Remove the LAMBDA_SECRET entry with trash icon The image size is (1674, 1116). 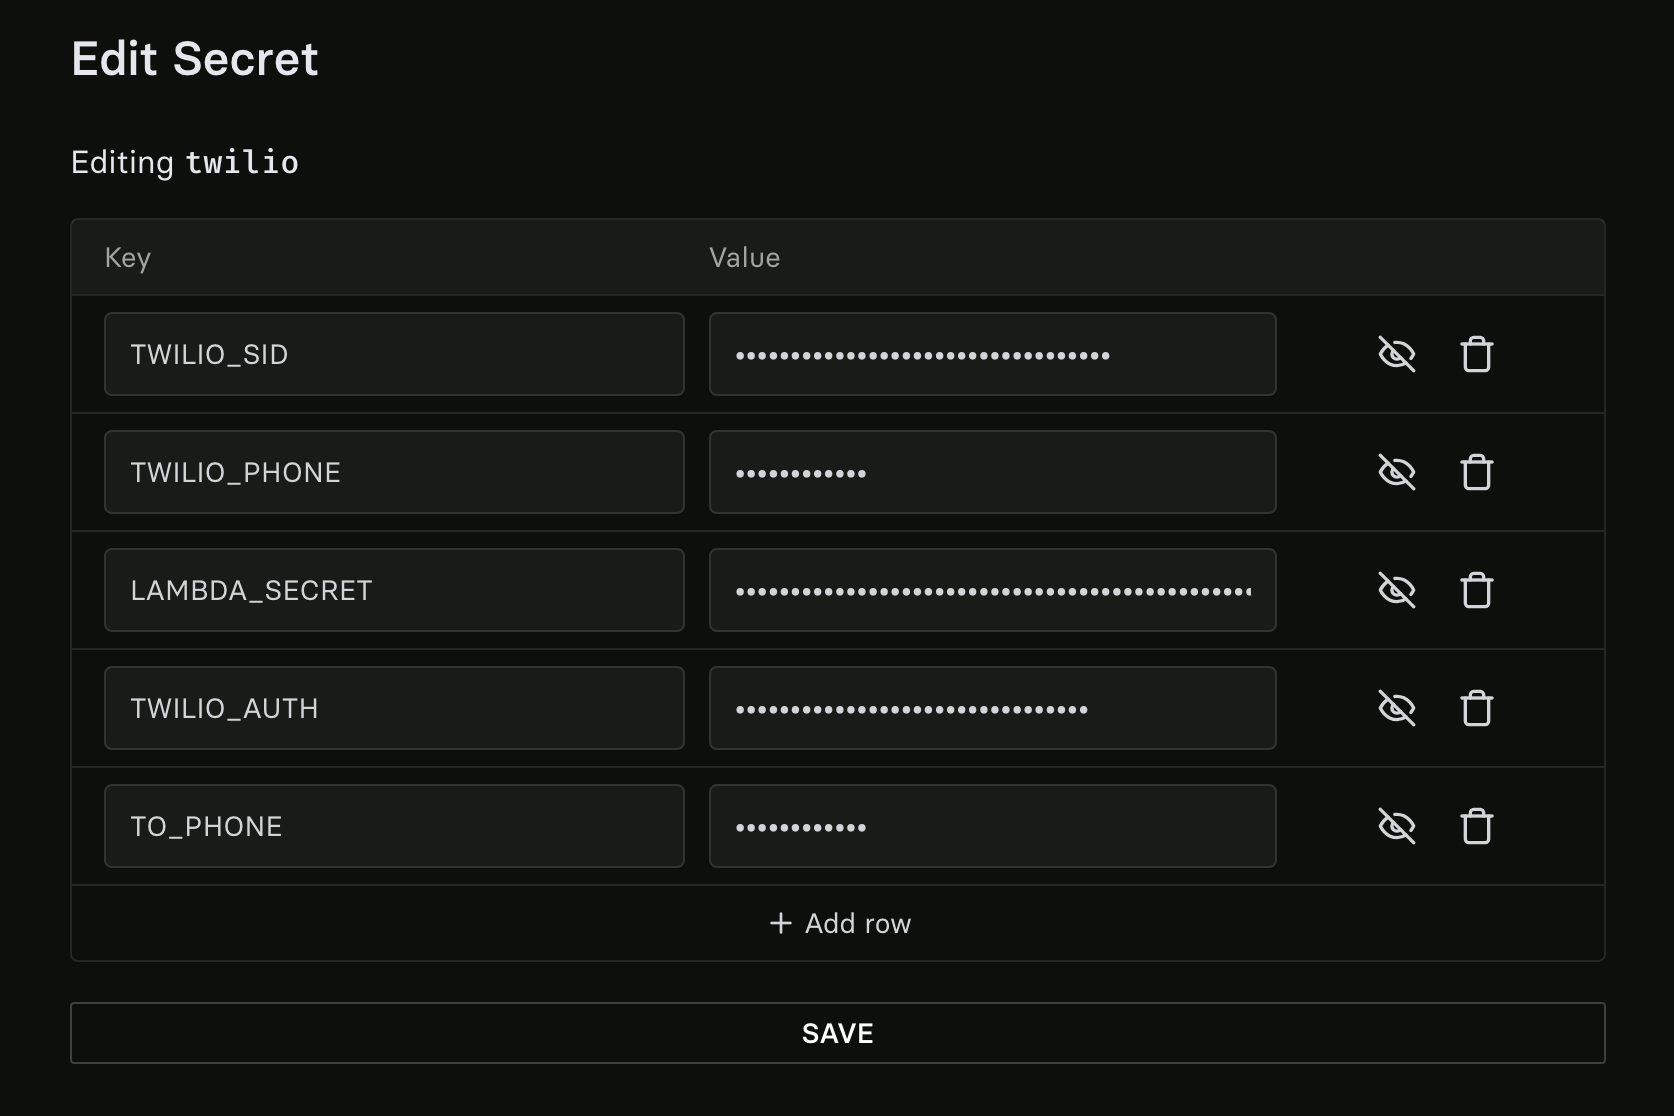[1476, 590]
